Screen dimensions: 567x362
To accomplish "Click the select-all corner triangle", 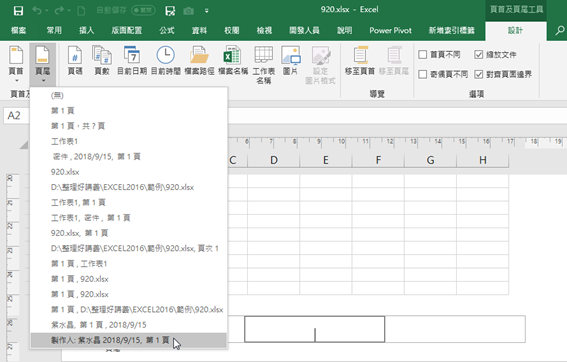I will 24,145.
